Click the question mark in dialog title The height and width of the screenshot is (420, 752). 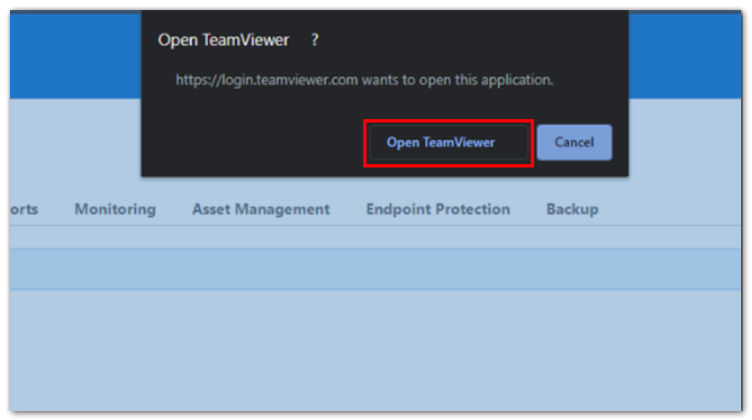click(x=315, y=40)
